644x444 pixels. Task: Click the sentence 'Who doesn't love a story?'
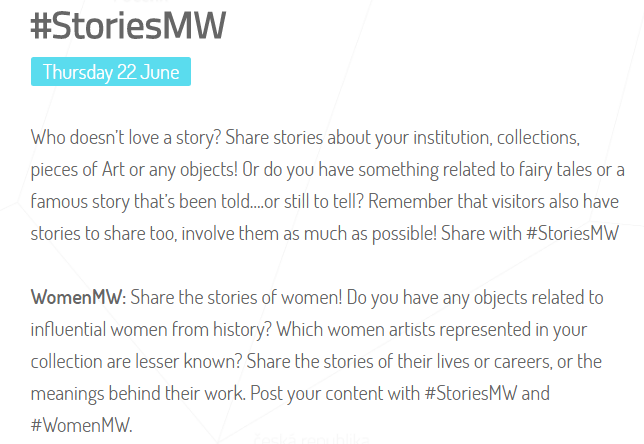[x=126, y=137]
